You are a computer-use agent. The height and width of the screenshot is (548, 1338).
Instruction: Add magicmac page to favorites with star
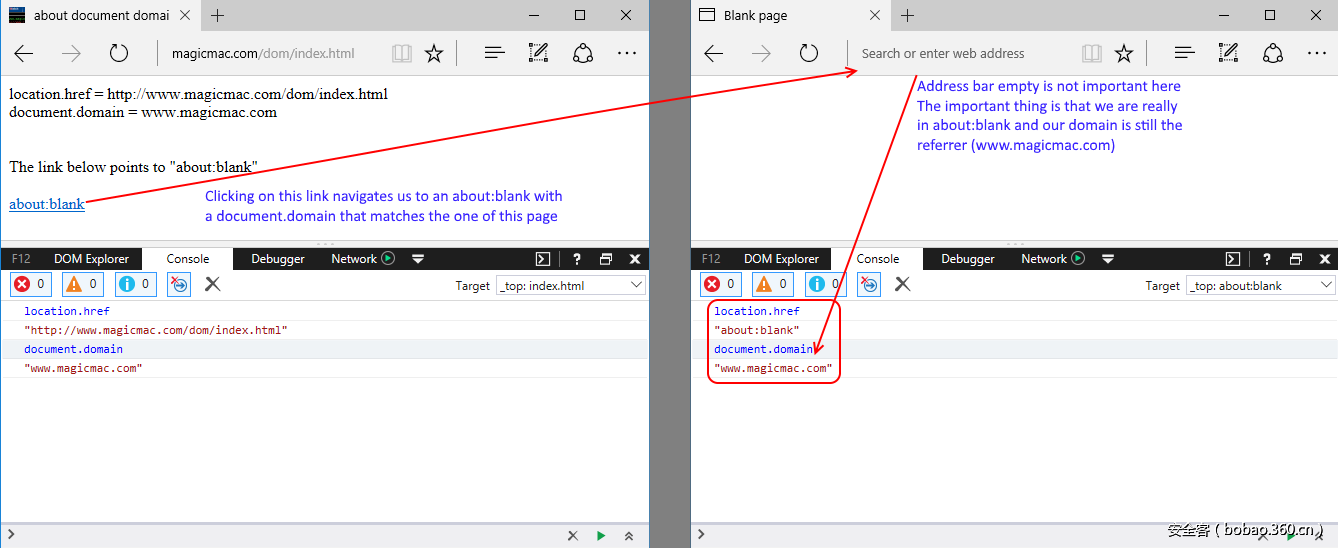(434, 54)
